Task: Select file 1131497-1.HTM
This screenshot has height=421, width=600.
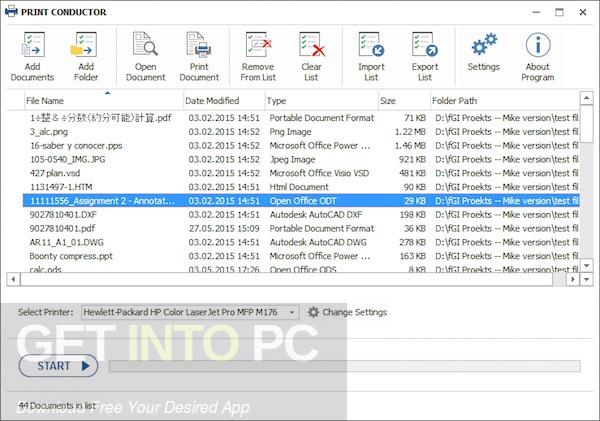Action: pyautogui.click(x=61, y=187)
